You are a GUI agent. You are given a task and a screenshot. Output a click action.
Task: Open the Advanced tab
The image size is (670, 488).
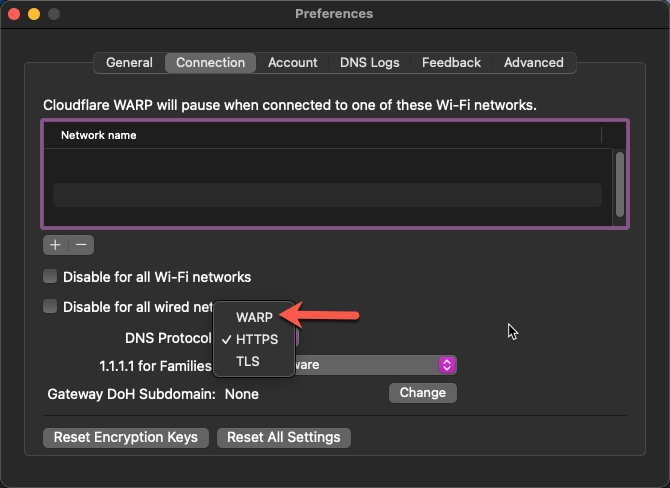(x=534, y=63)
